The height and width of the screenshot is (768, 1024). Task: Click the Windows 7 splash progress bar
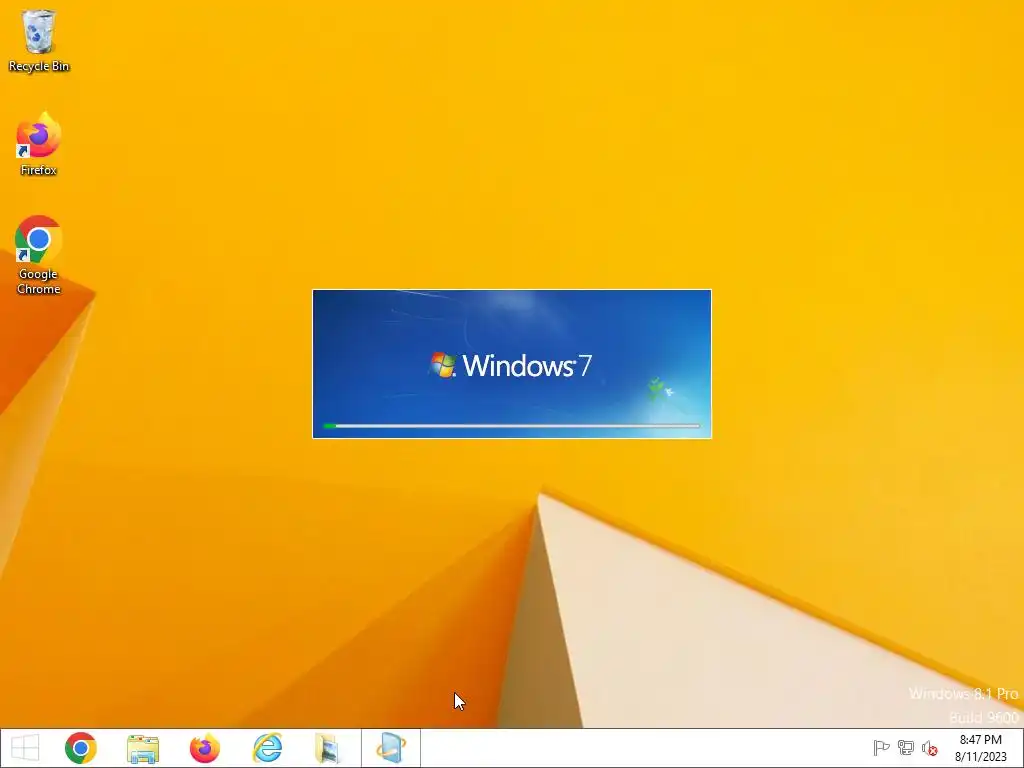[x=512, y=426]
